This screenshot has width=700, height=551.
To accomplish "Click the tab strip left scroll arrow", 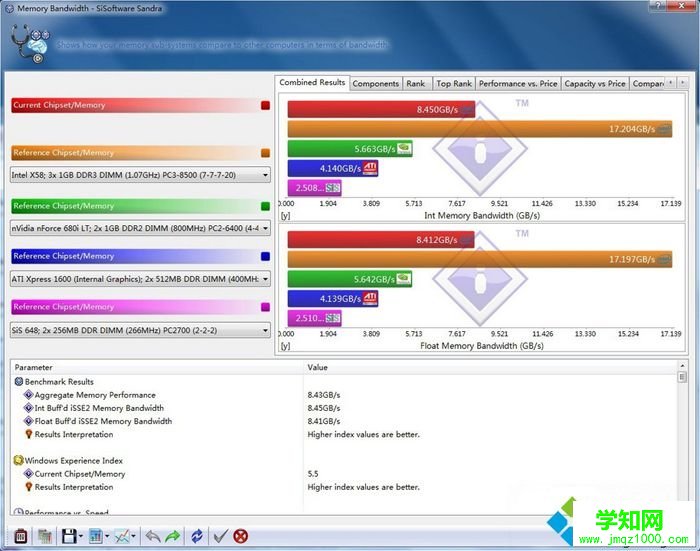I will tap(670, 83).
